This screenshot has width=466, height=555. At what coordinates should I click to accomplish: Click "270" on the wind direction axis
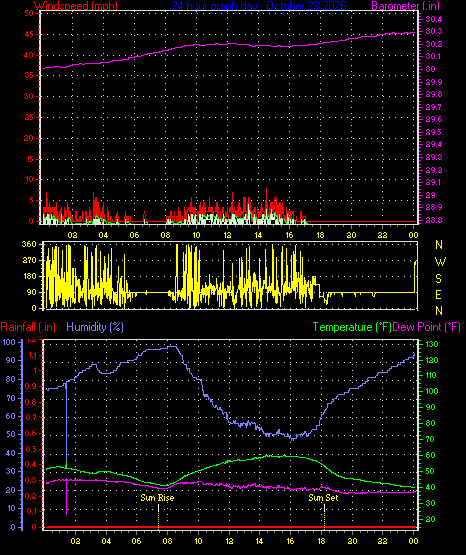(x=29, y=260)
